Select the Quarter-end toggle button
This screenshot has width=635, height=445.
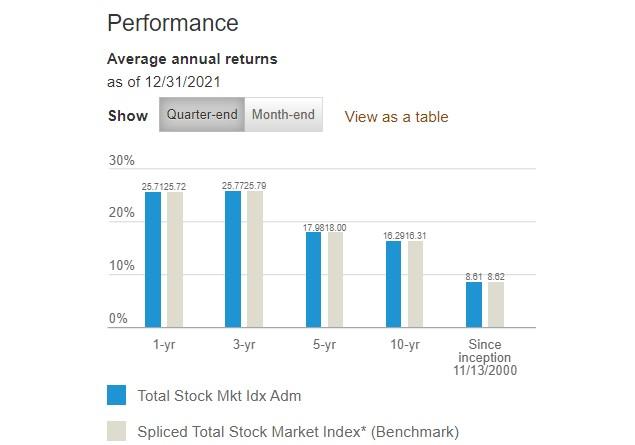click(202, 115)
